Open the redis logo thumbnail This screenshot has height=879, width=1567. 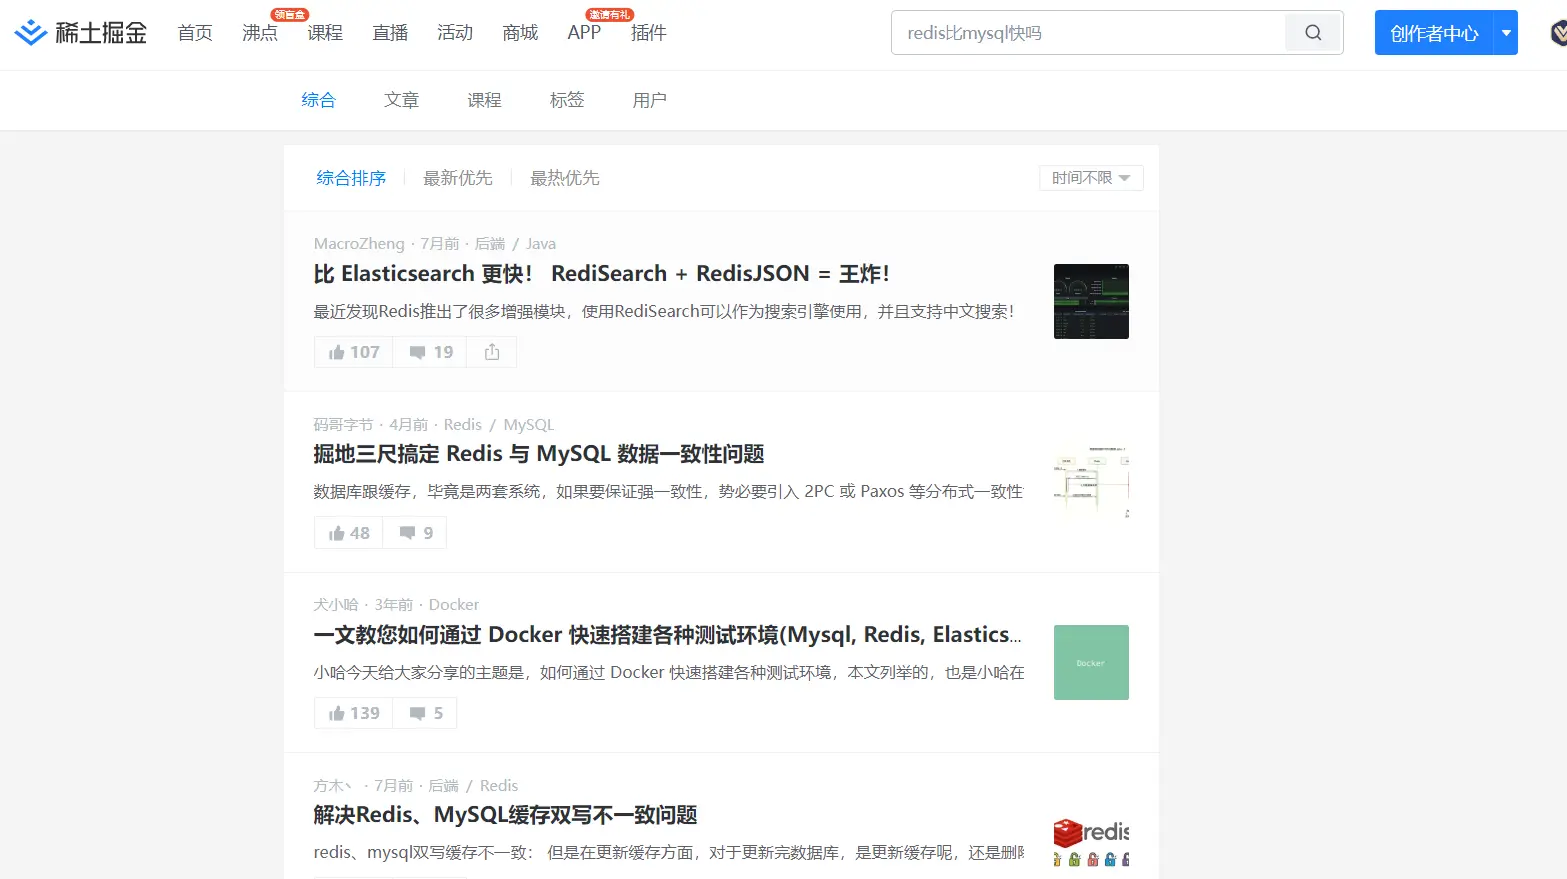pyautogui.click(x=1091, y=842)
